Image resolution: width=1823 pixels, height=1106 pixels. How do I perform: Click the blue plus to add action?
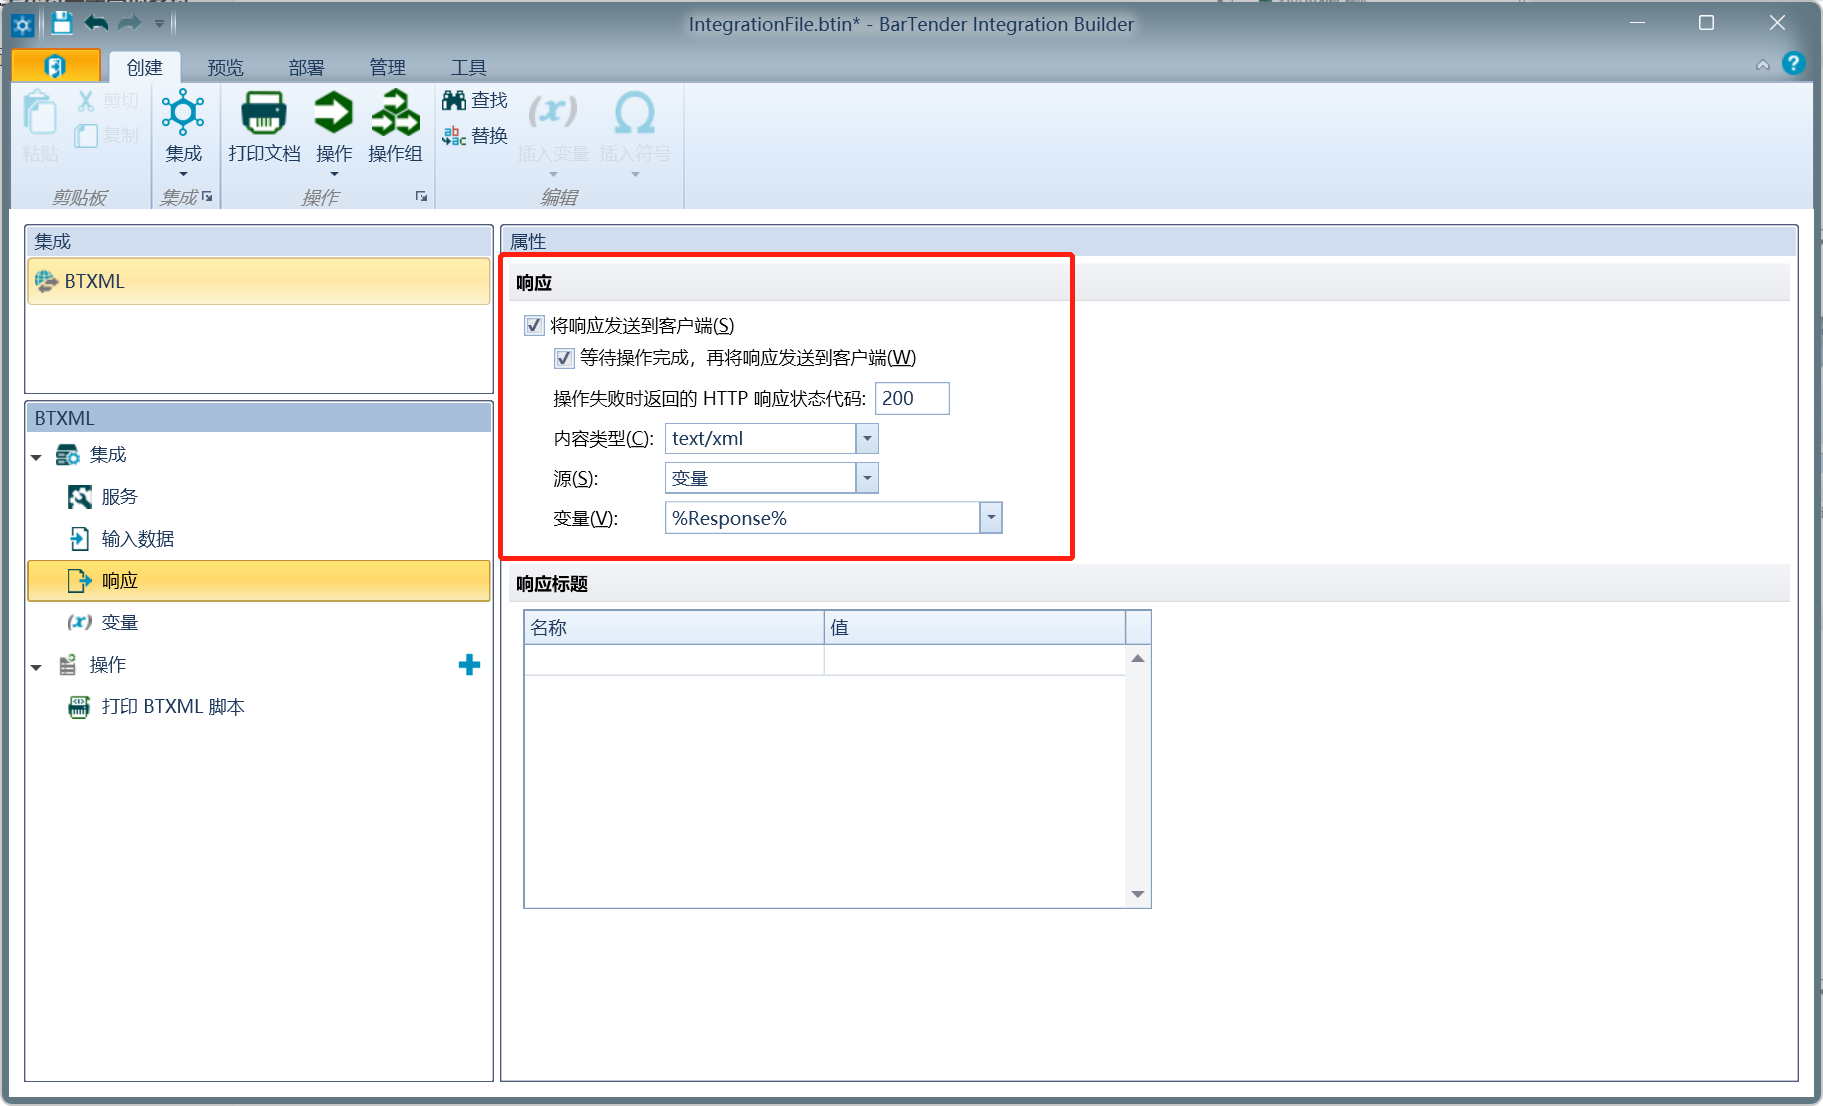pos(469,665)
